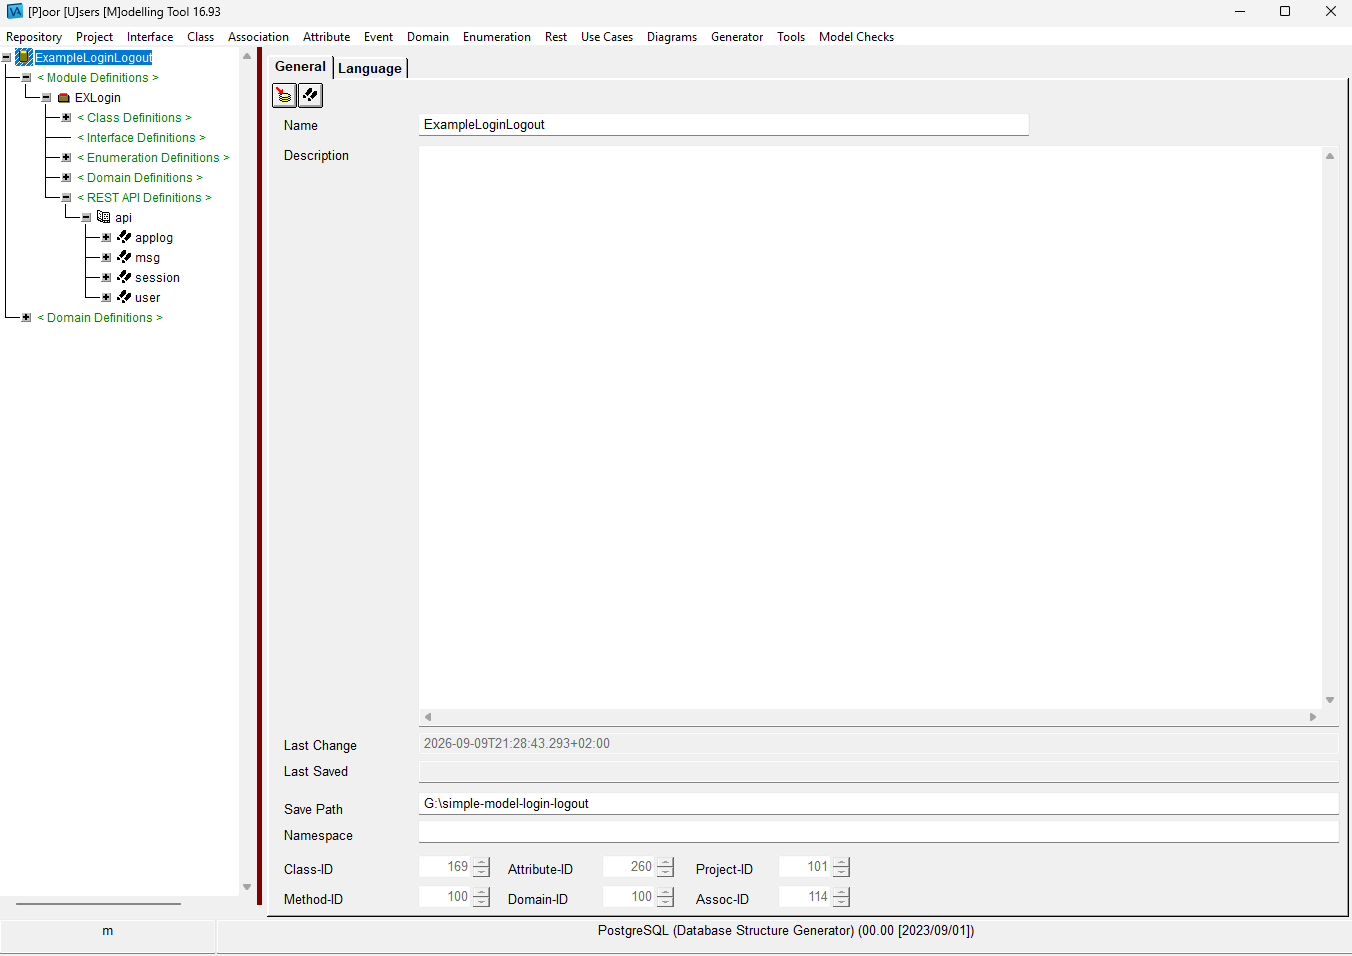Viewport: 1352px width, 956px height.
Task: Collapse the REST API Definitions node
Action: coord(66,197)
